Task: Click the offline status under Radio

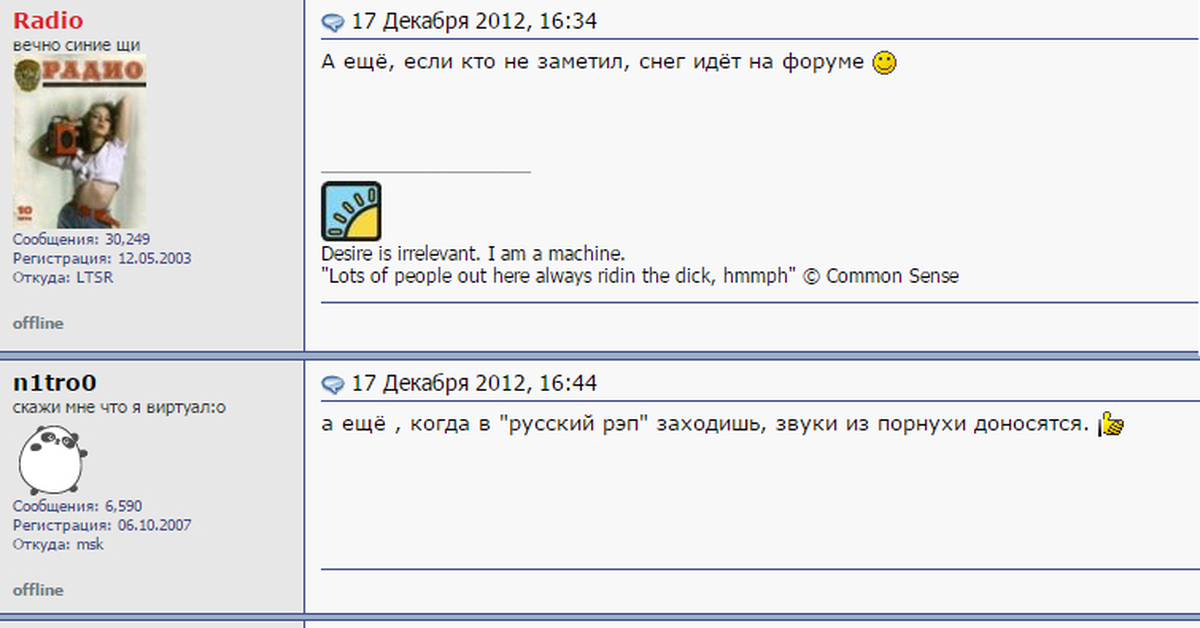Action: click(38, 323)
